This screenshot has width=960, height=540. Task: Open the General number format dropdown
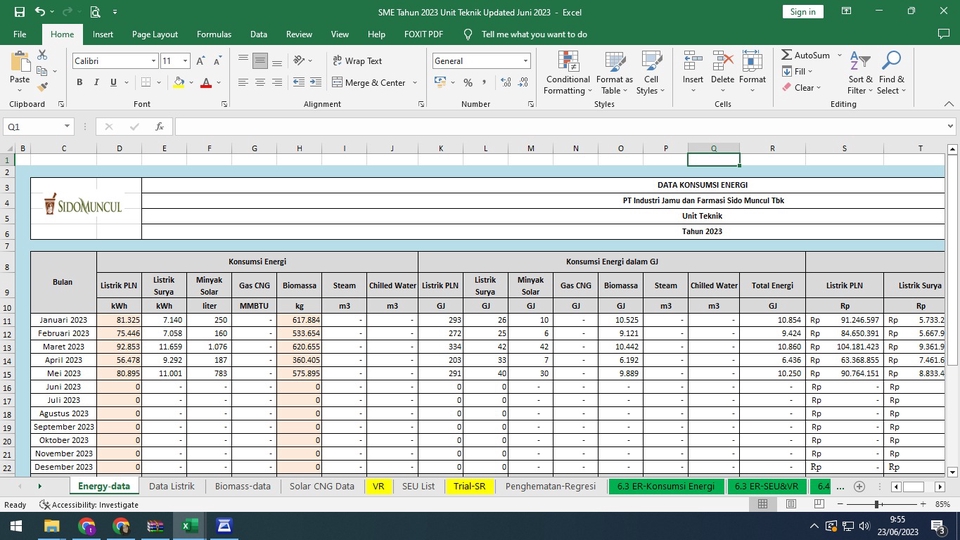click(x=525, y=61)
